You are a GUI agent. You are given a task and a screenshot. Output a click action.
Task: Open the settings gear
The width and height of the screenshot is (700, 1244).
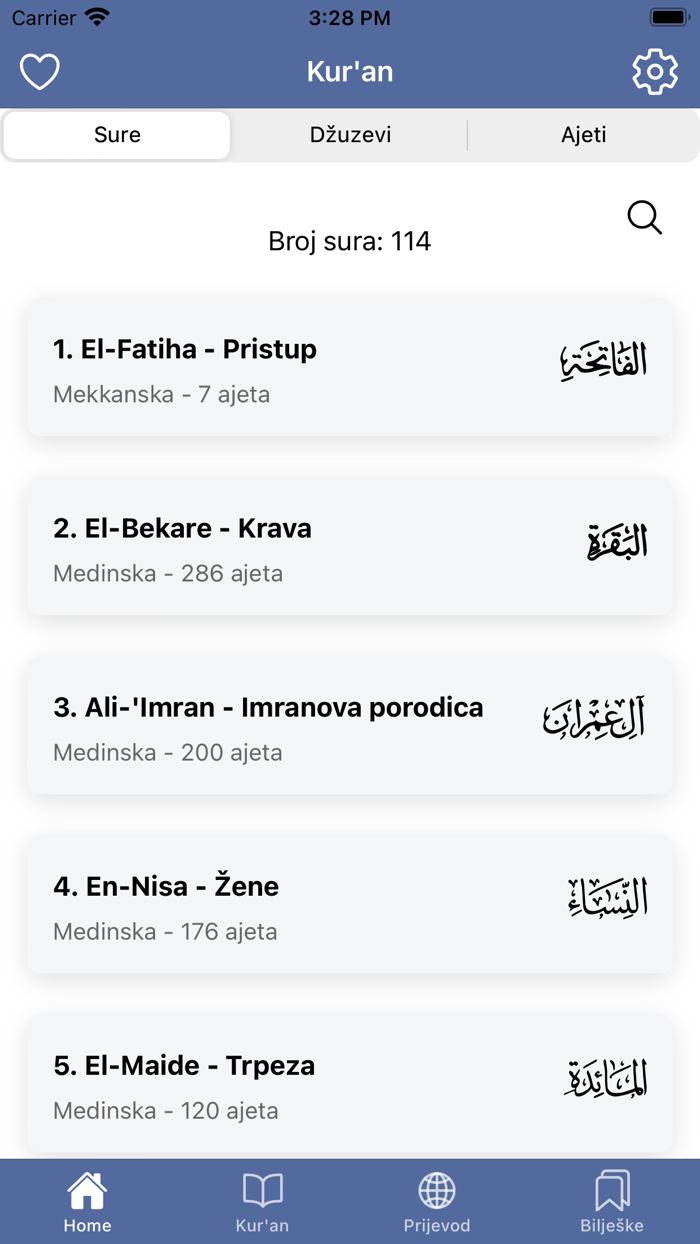coord(655,71)
